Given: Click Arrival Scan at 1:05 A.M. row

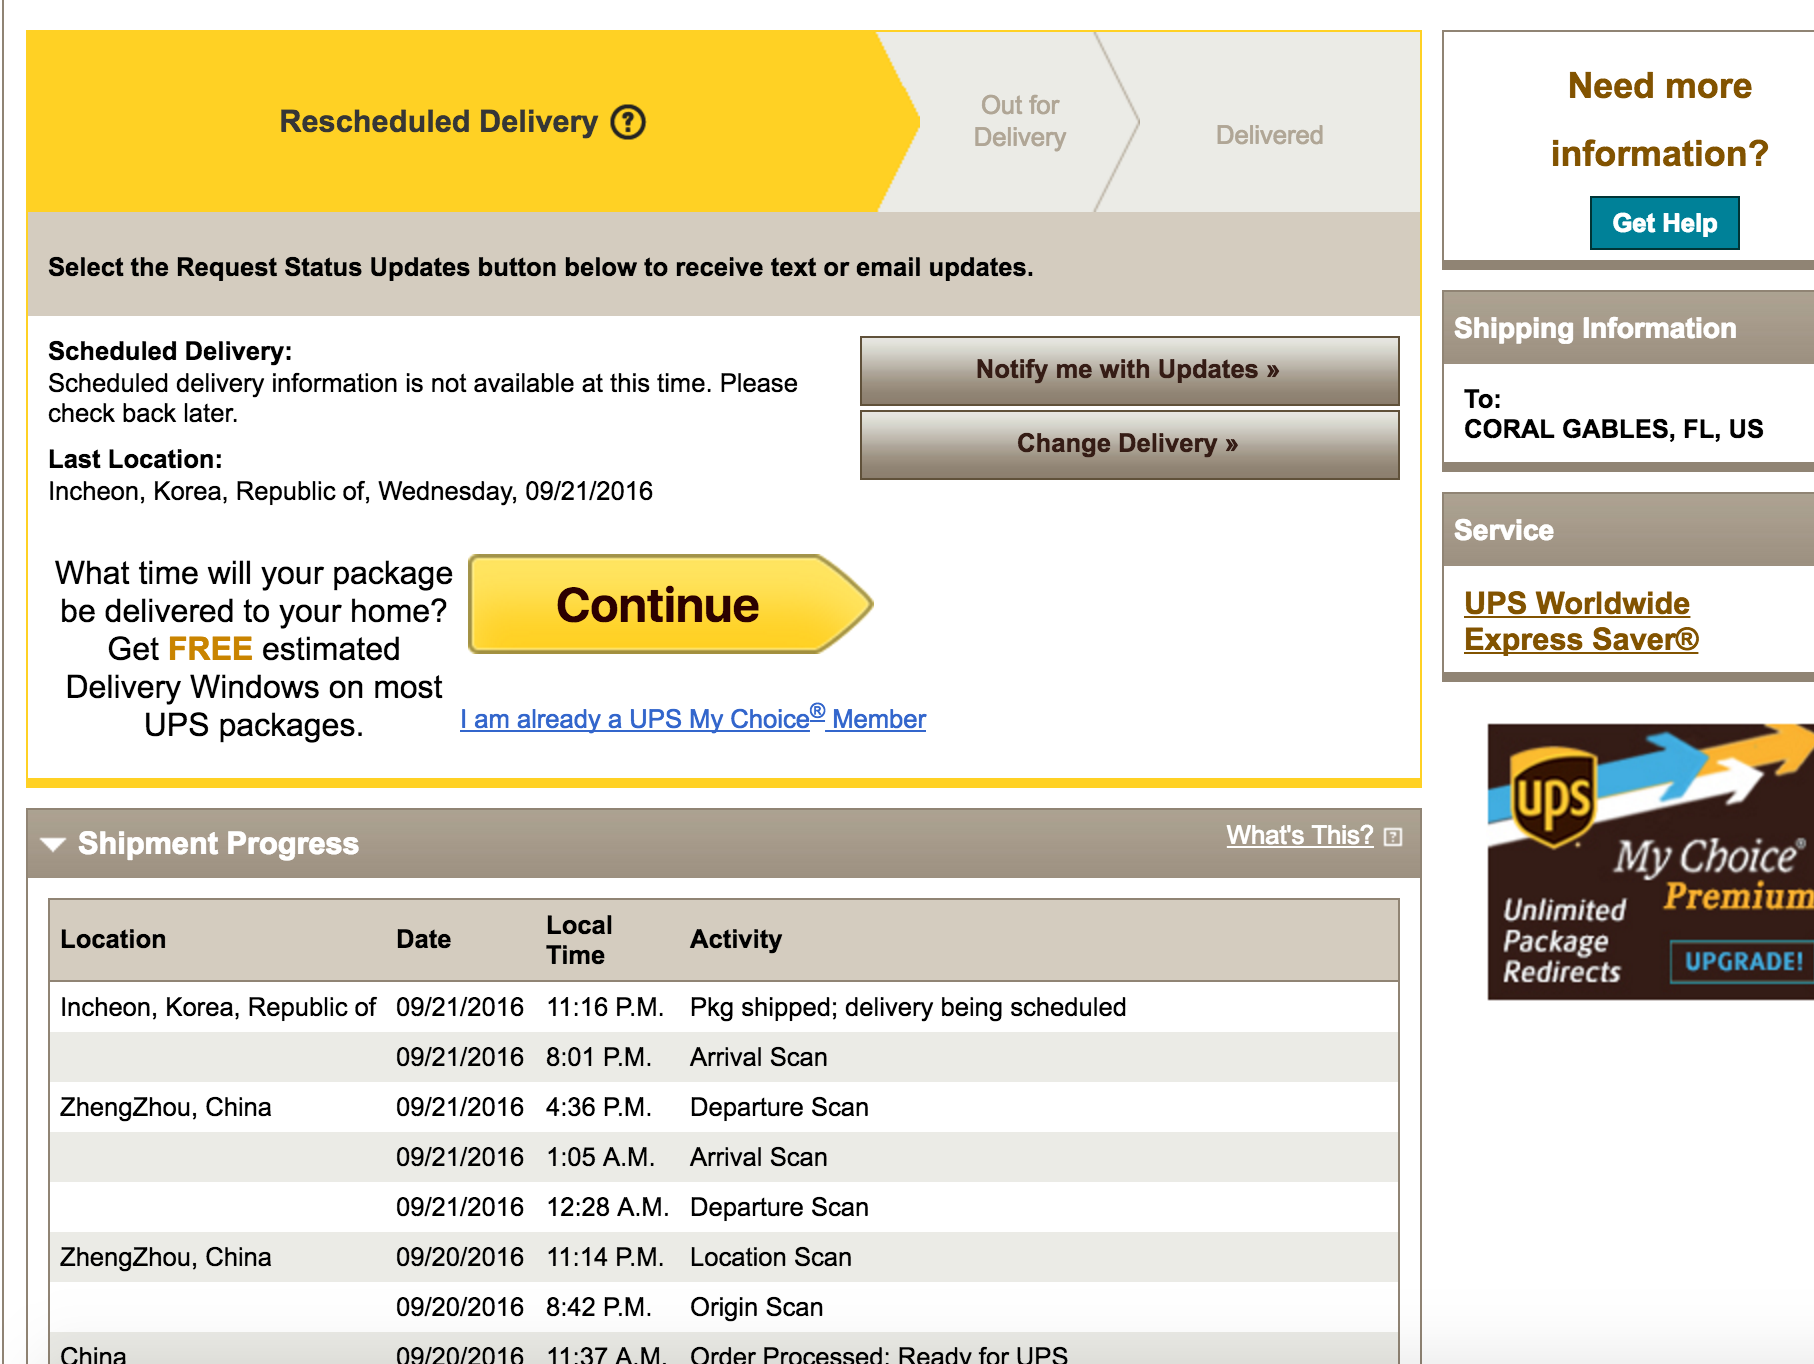Looking at the screenshot, I should click(x=758, y=1157).
